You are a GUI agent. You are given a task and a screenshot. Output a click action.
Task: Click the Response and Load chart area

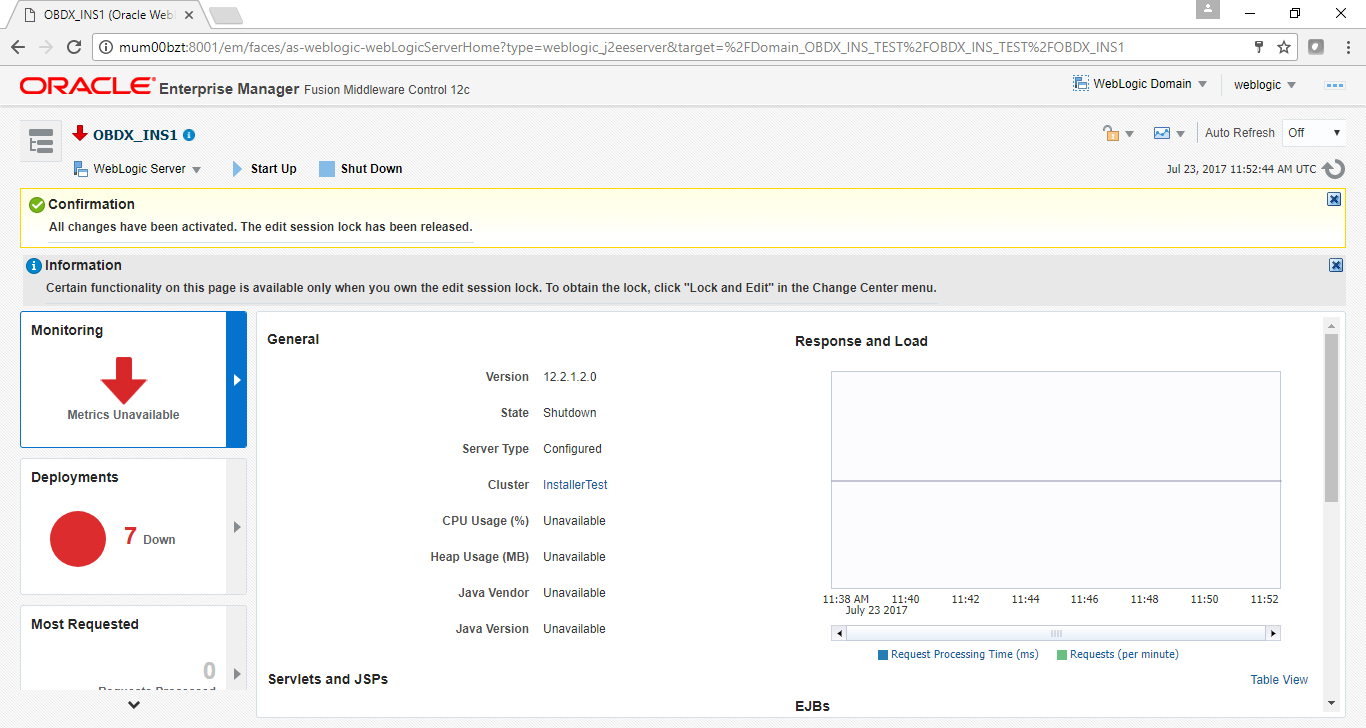[1056, 480]
